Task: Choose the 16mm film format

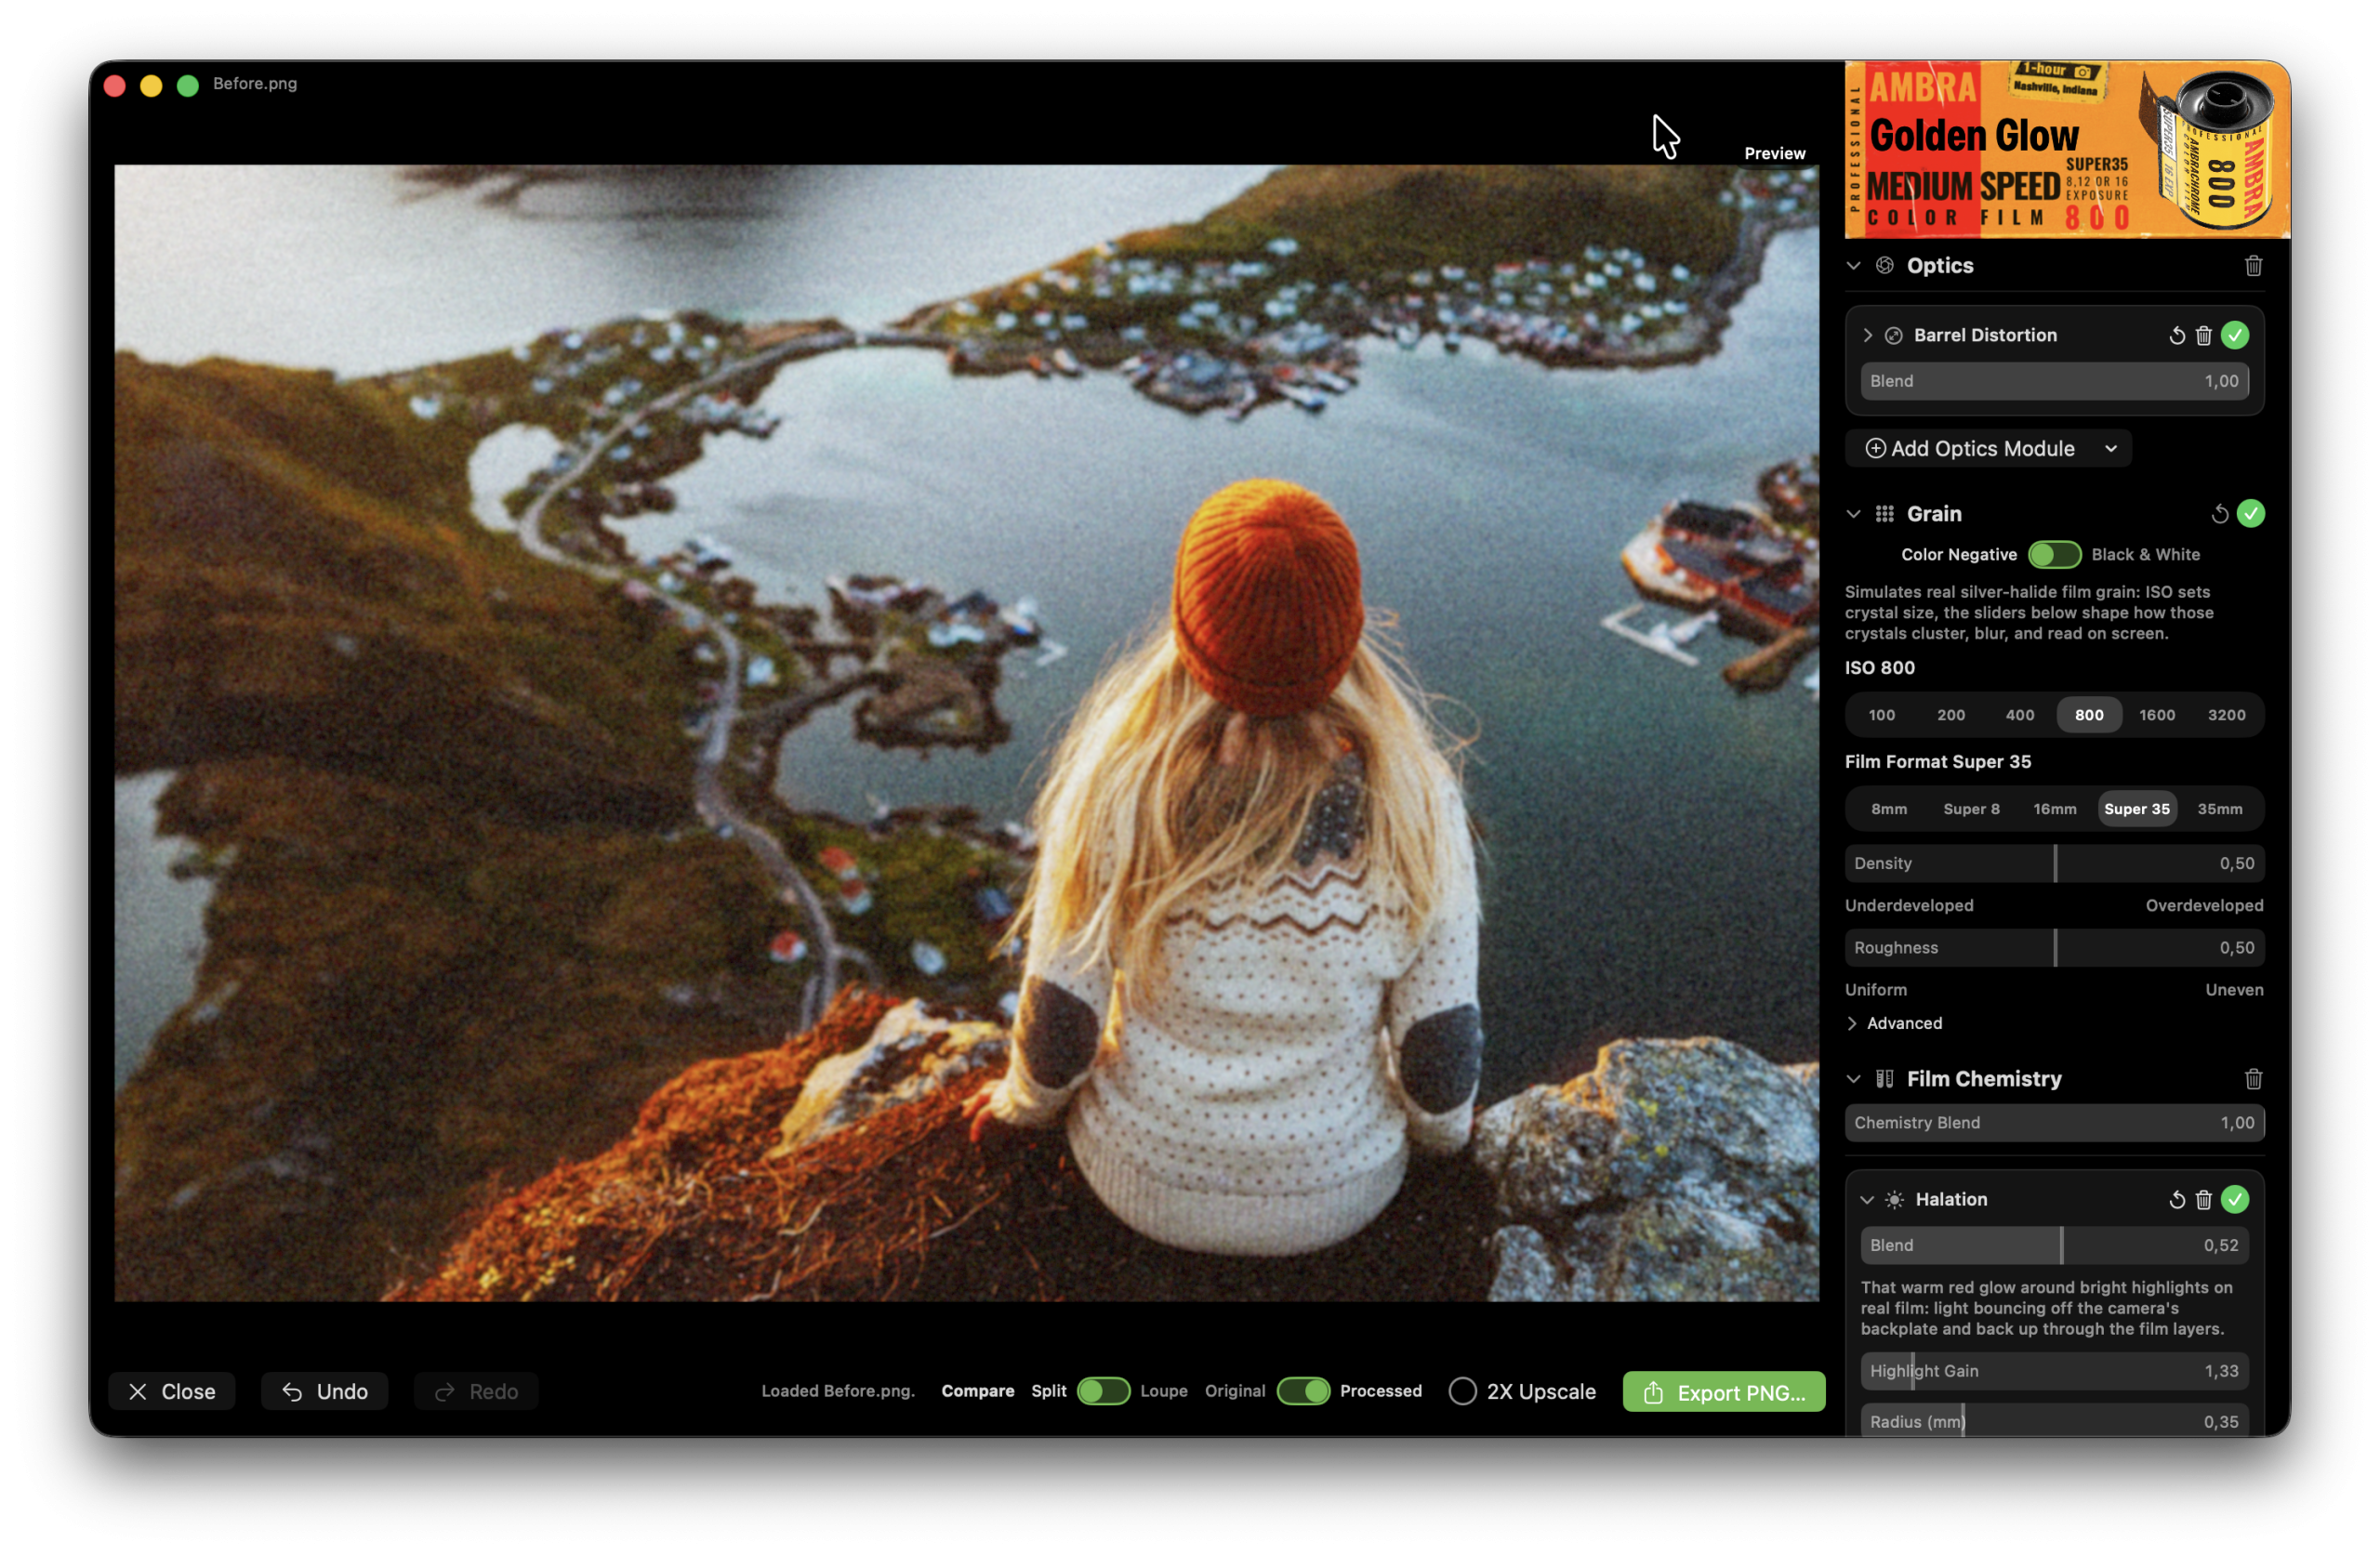Action: tap(2054, 810)
